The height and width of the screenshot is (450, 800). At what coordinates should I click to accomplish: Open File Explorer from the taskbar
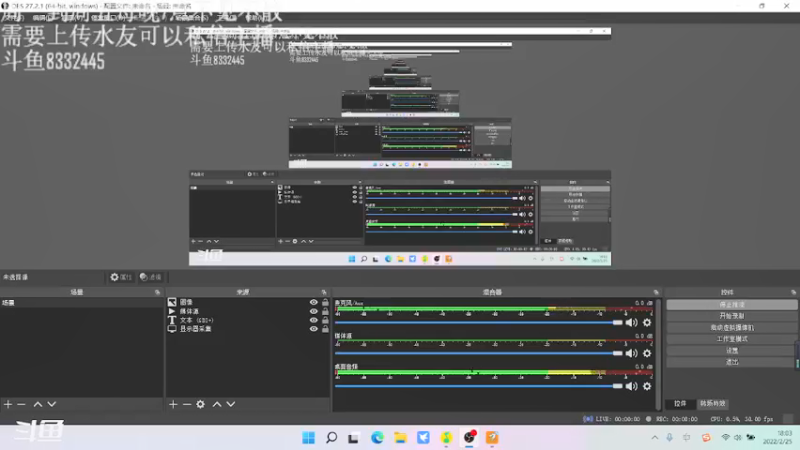coord(400,438)
